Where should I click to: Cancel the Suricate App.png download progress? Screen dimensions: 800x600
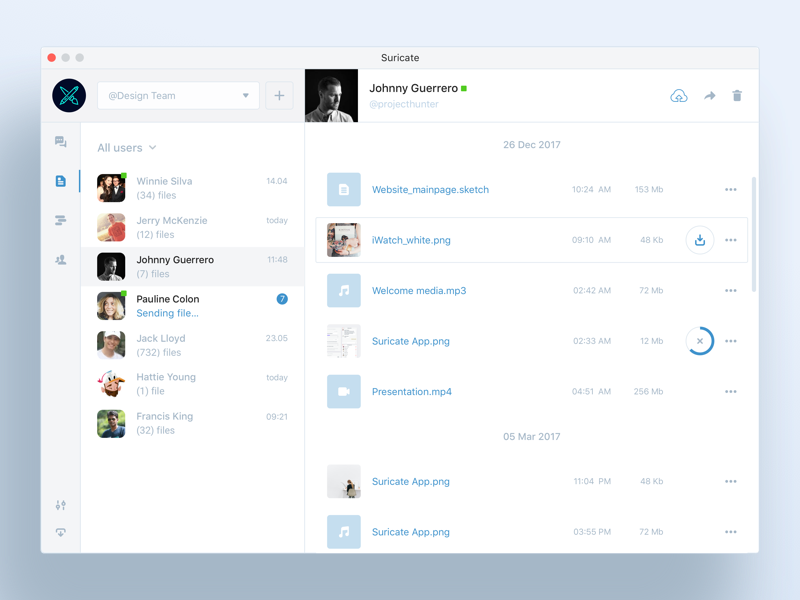(x=700, y=341)
